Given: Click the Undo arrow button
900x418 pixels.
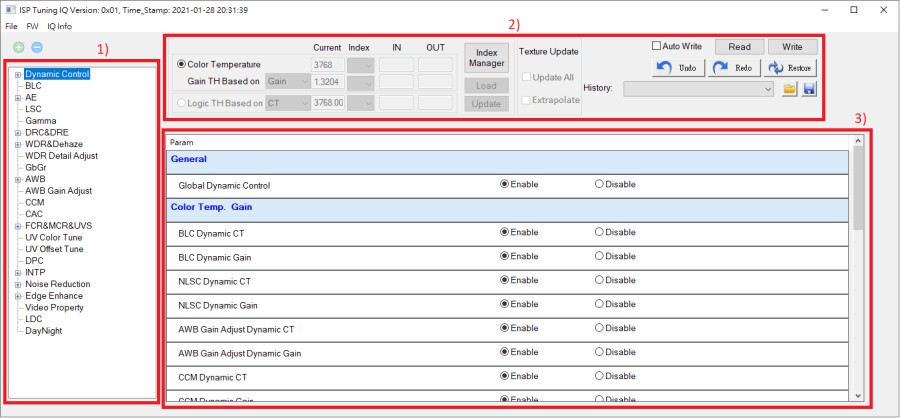Looking at the screenshot, I should point(677,68).
